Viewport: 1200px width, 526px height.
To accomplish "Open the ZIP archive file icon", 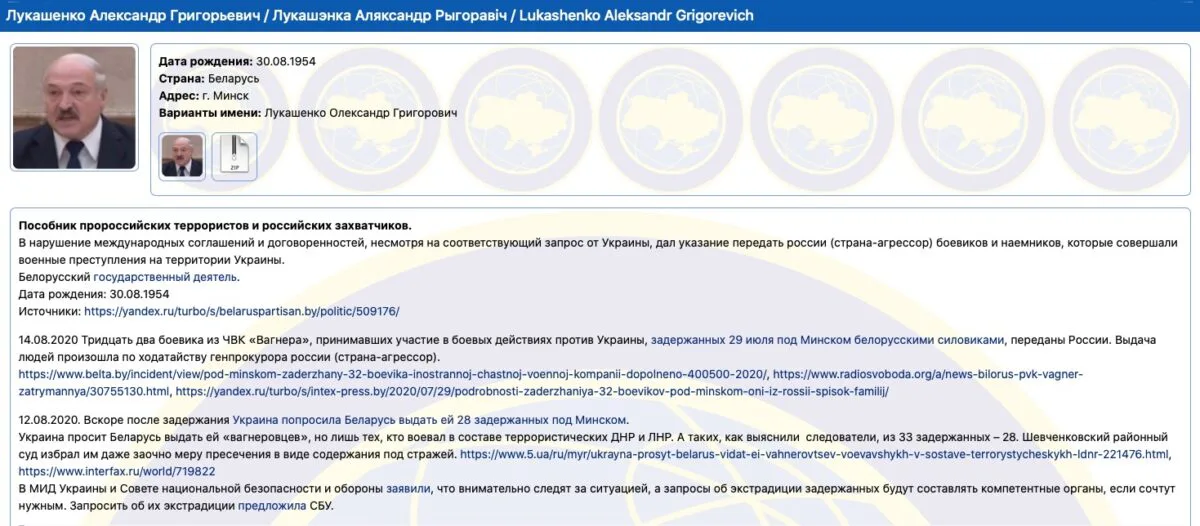I will tap(234, 156).
